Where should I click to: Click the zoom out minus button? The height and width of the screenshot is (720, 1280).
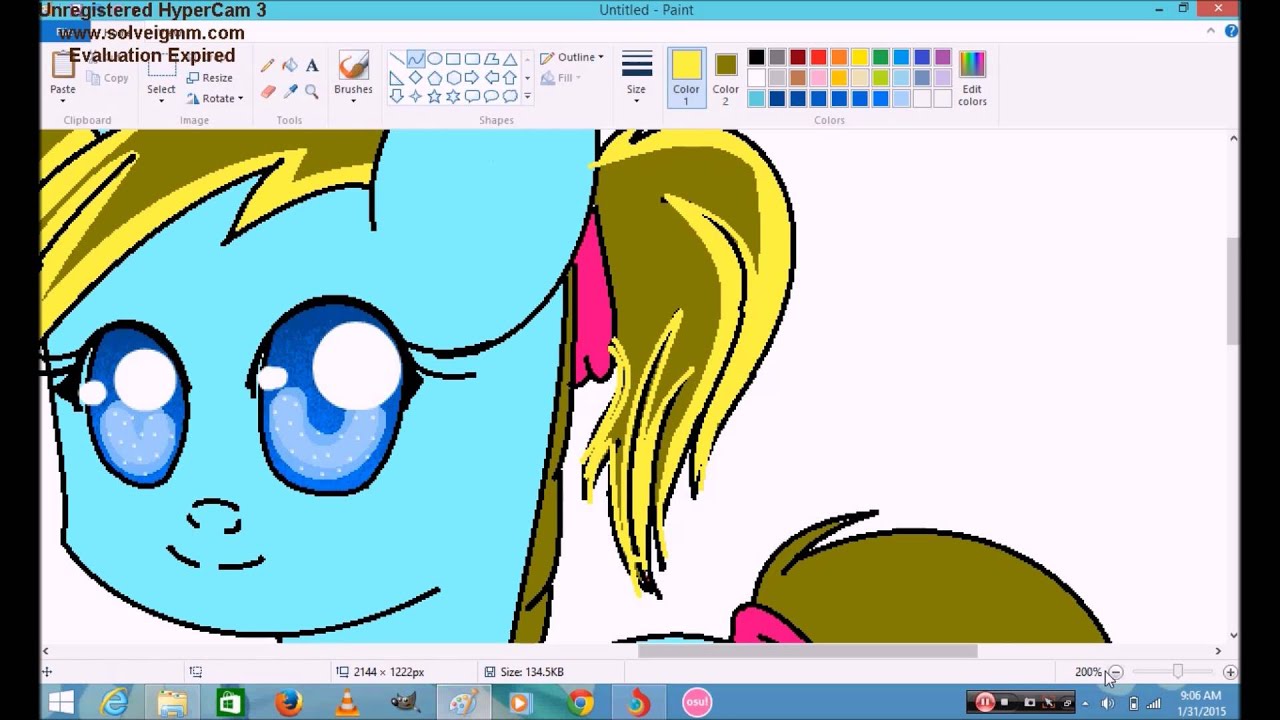click(1116, 672)
